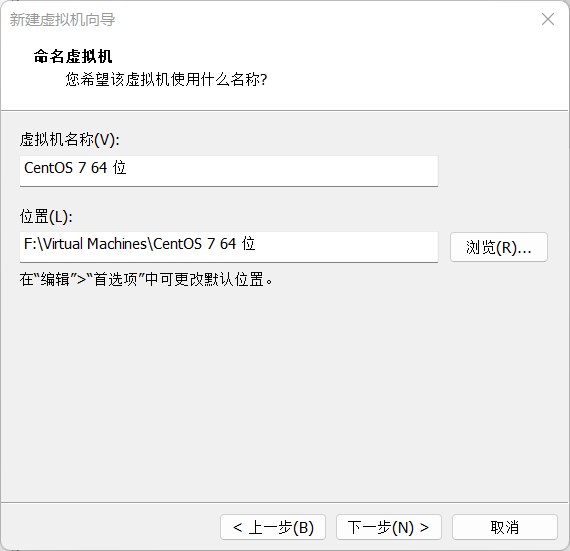570x551 pixels.
Task: Click the 虚拟机名称 input field
Action: [229, 171]
